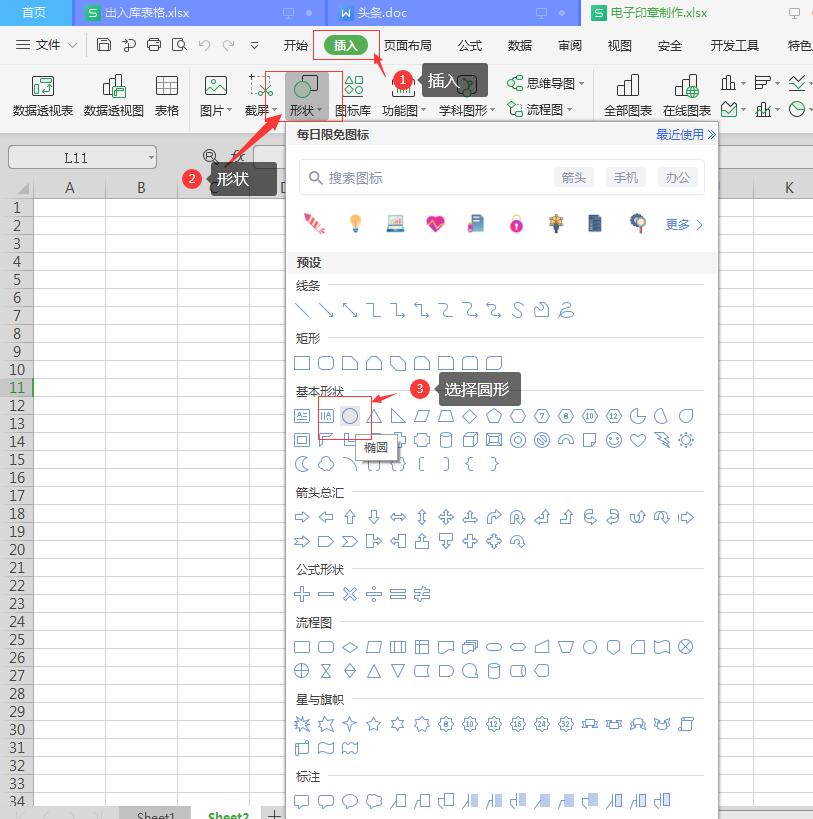813x819 pixels.
Task: Switch to the 页面布局 ribbon tab
Action: tap(408, 45)
